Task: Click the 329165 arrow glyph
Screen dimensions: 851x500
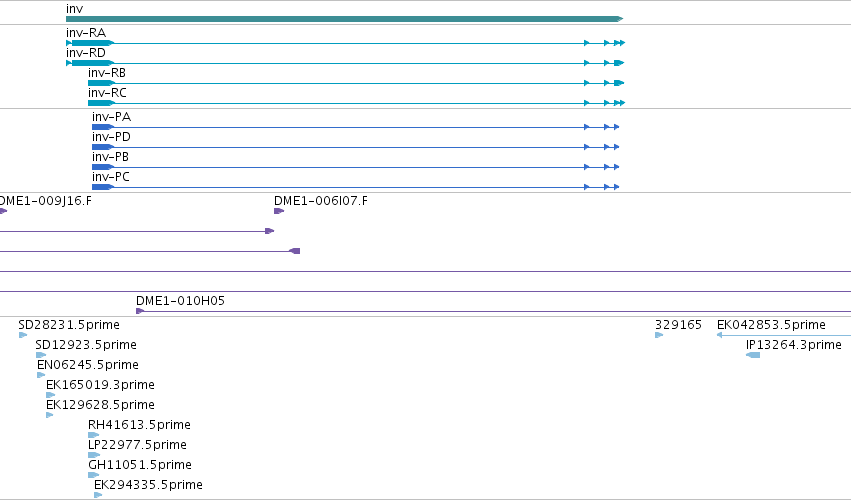Action: click(x=659, y=335)
